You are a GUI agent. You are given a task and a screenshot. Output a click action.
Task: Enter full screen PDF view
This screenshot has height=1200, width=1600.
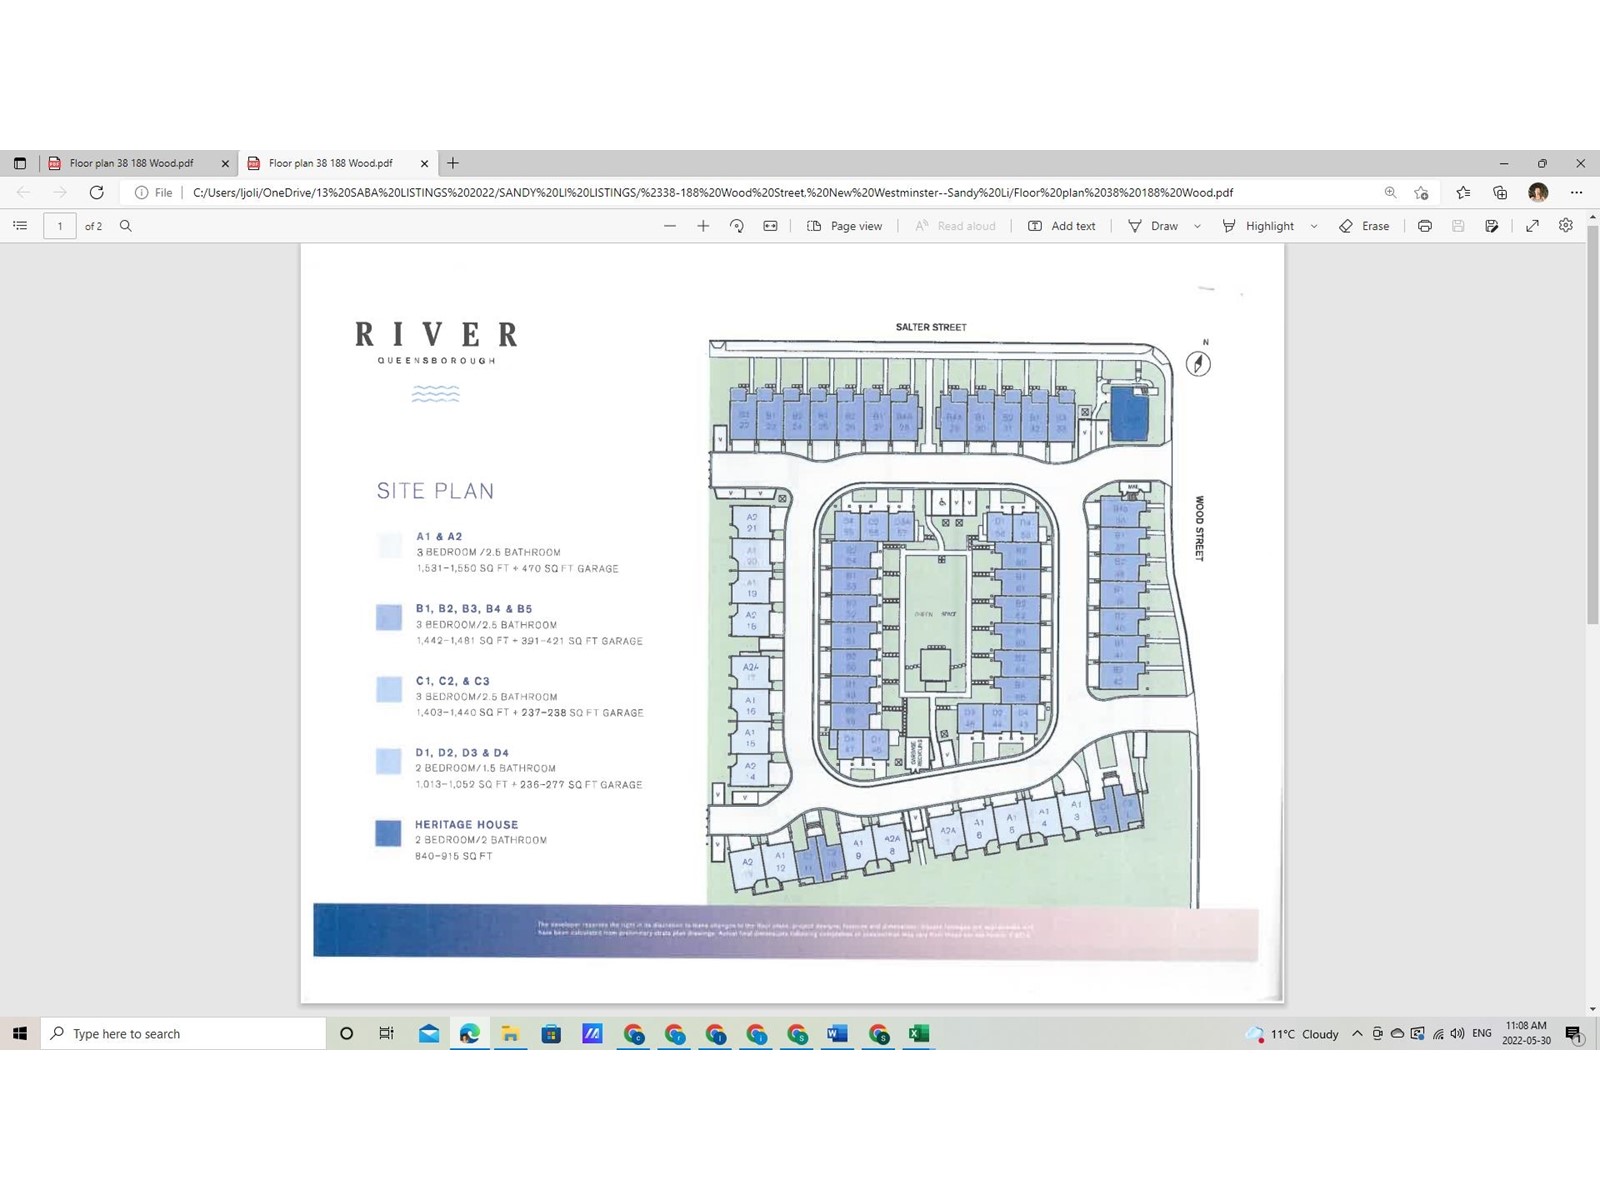[1532, 226]
